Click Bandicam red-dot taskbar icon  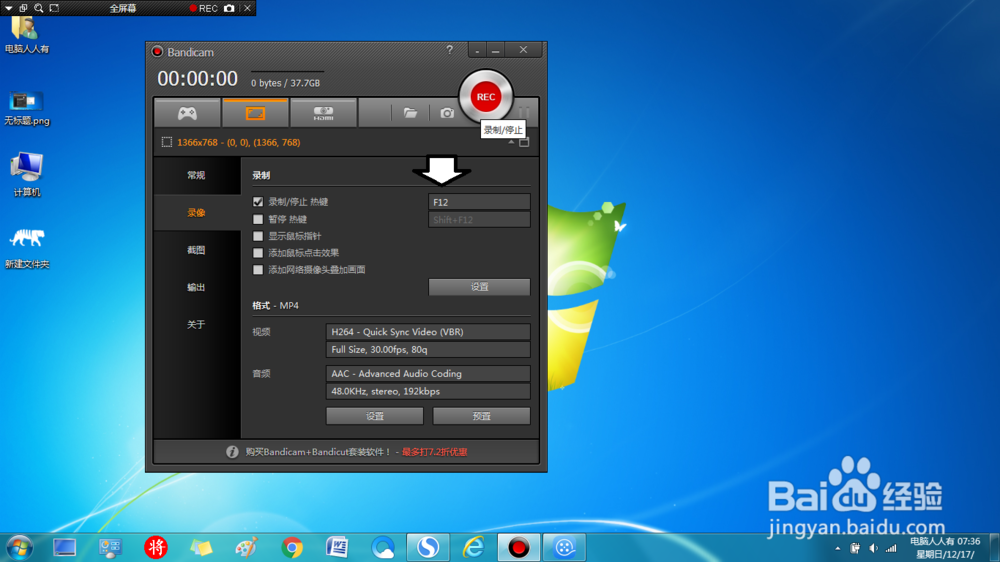pos(518,547)
